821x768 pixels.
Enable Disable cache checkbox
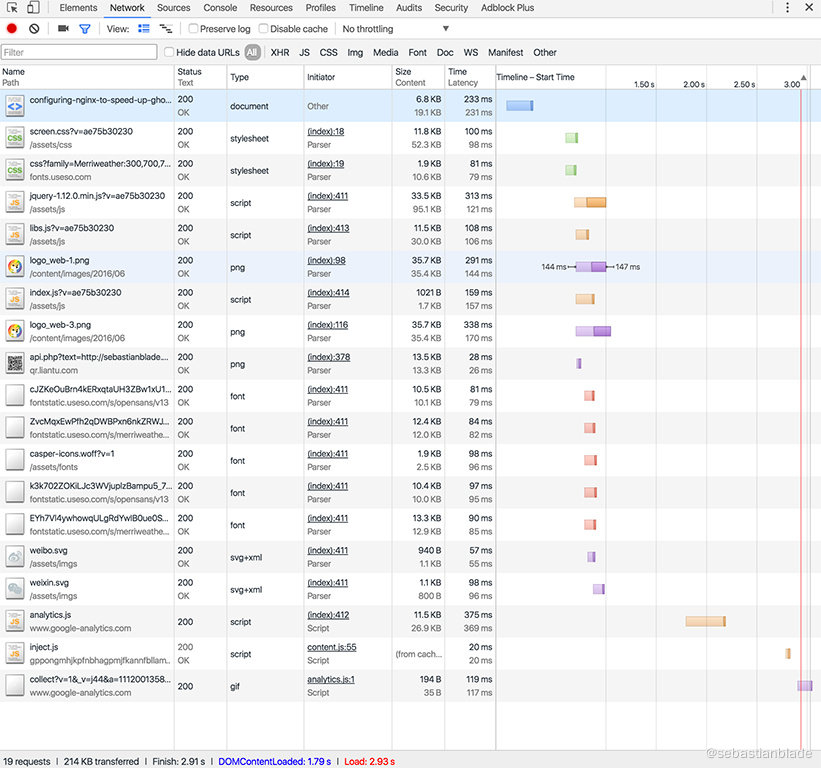[263, 29]
